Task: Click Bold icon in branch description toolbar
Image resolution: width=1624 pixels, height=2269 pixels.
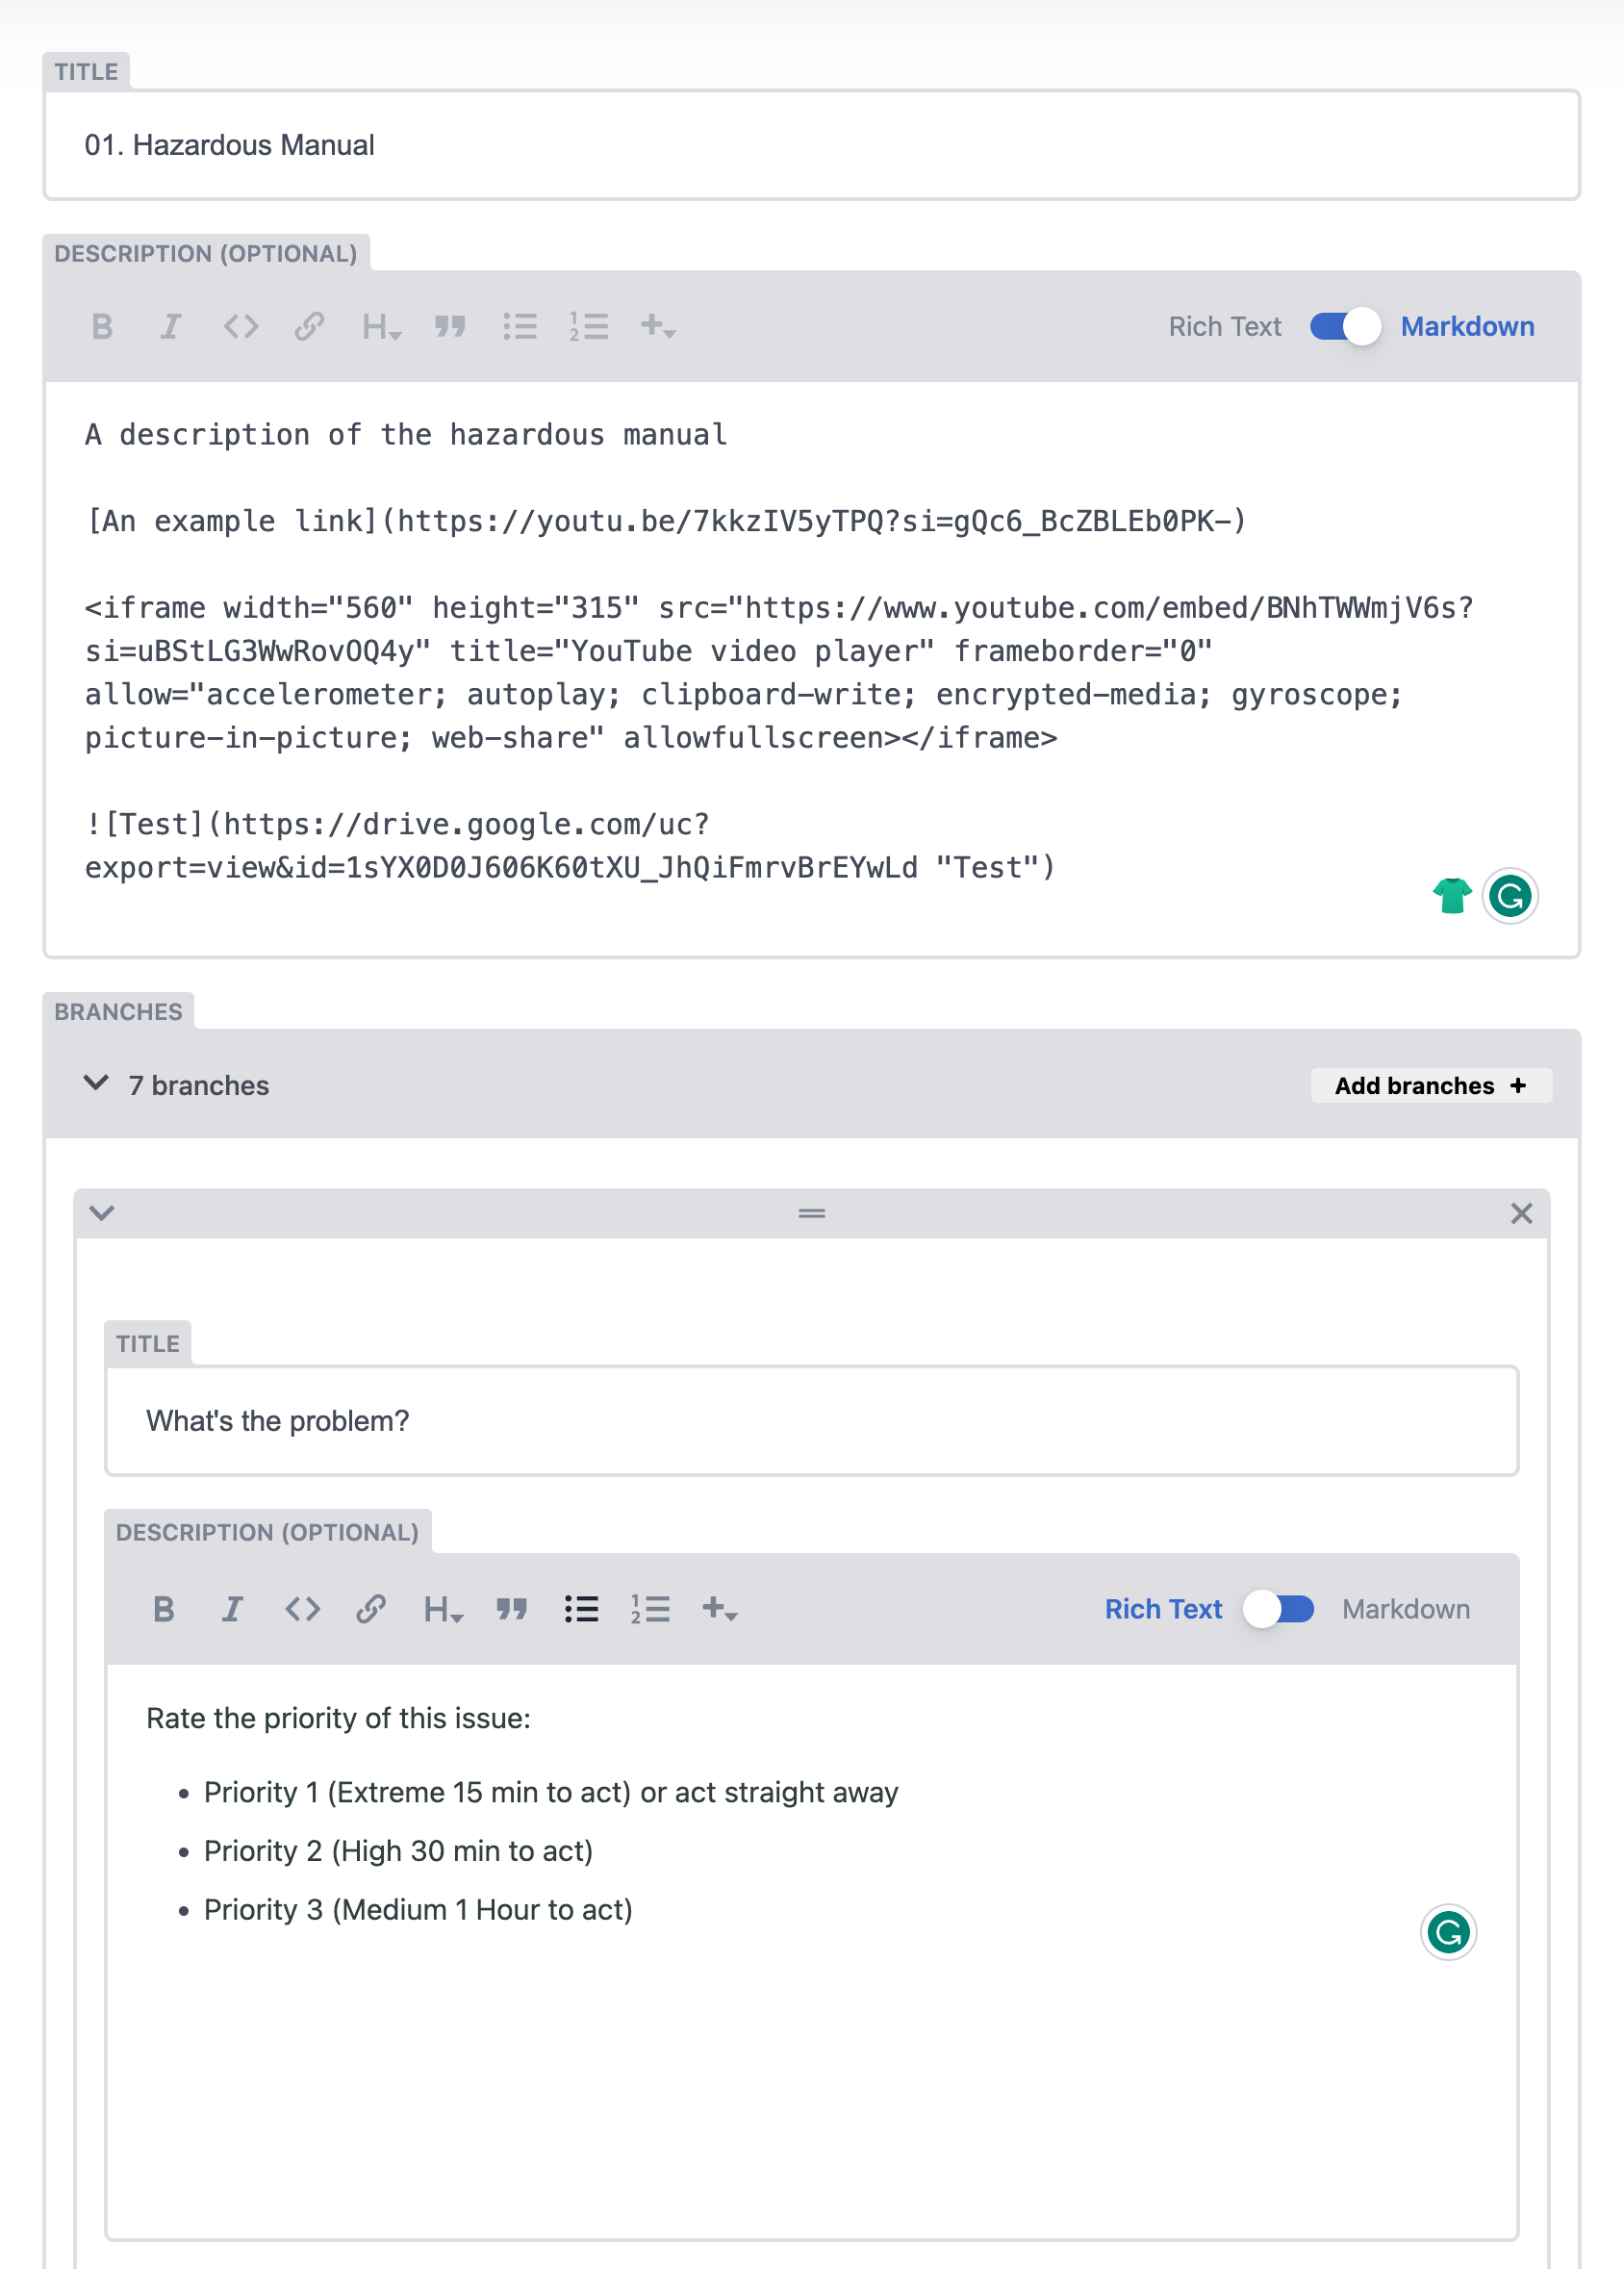Action: [164, 1609]
